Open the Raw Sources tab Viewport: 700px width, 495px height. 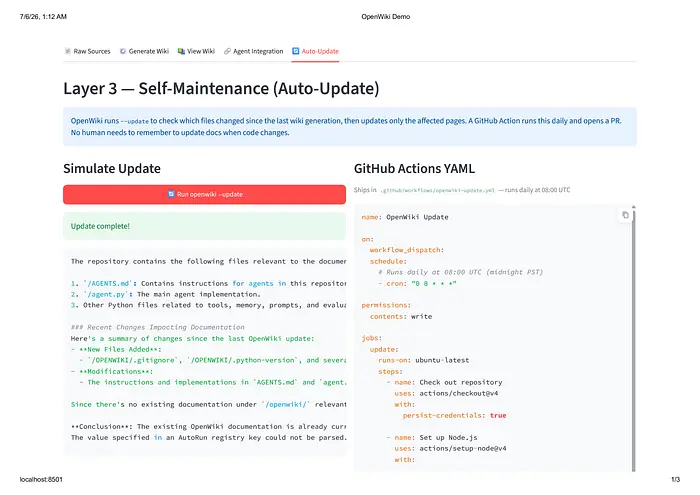click(x=88, y=51)
